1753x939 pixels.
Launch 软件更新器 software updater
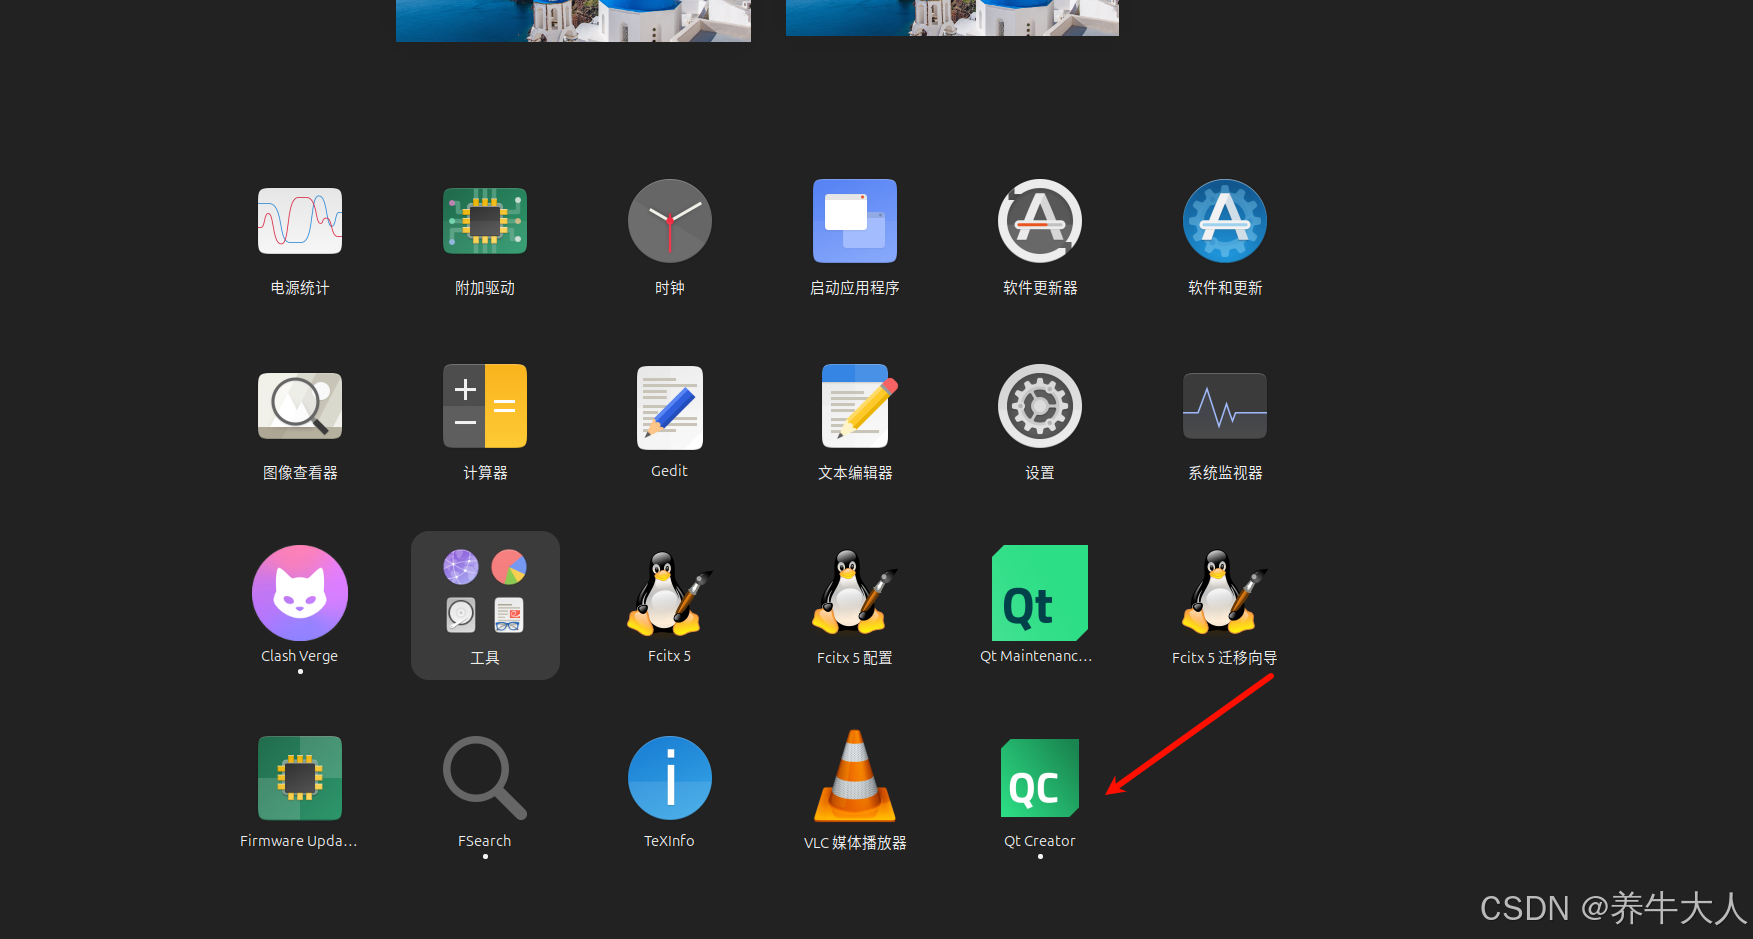[1040, 221]
